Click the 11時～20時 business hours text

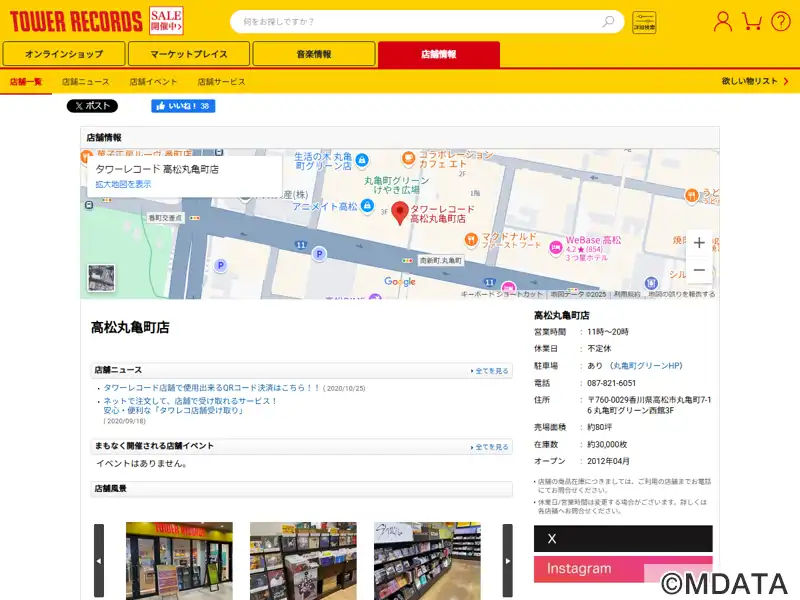click(x=608, y=332)
